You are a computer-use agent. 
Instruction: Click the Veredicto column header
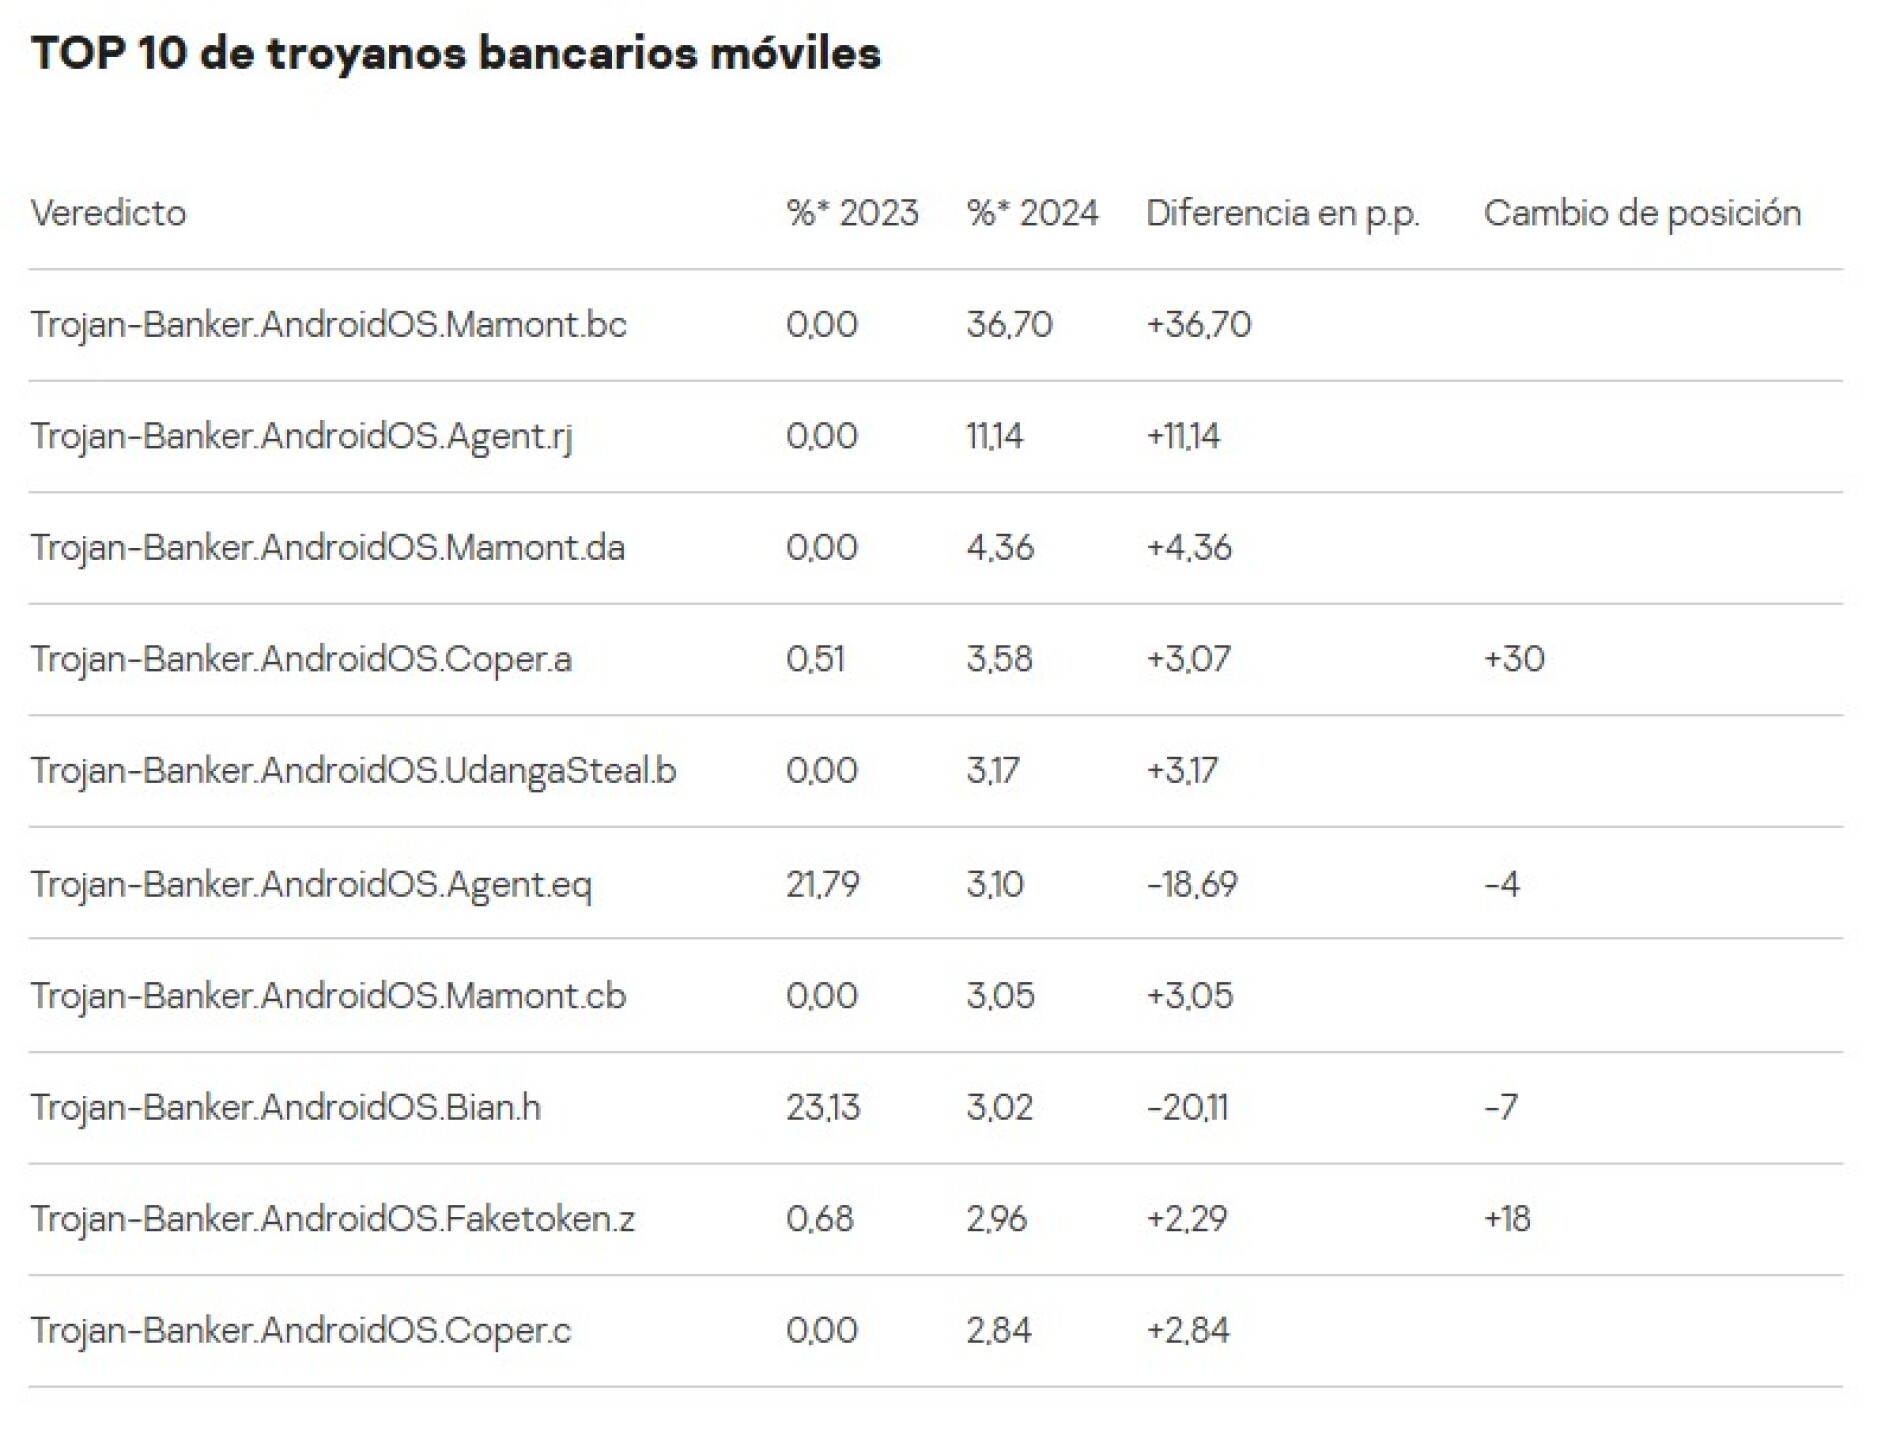(x=108, y=213)
